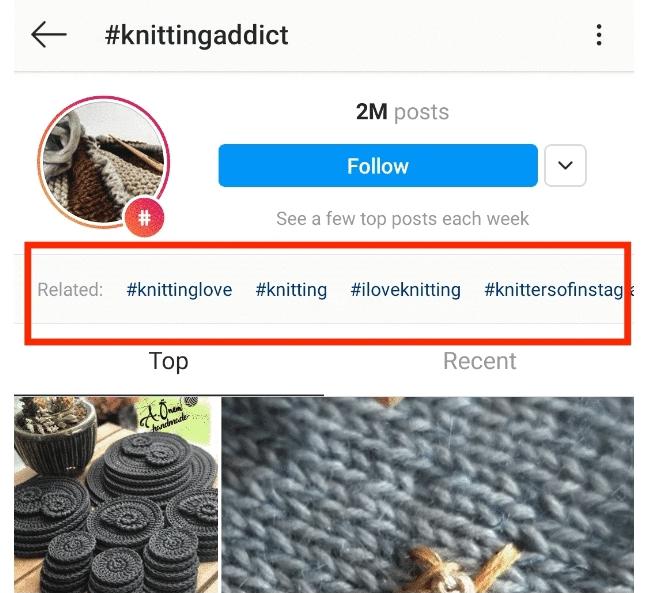654x593 pixels.
Task: Expand the dropdown arrow beside Follow
Action: coord(565,166)
